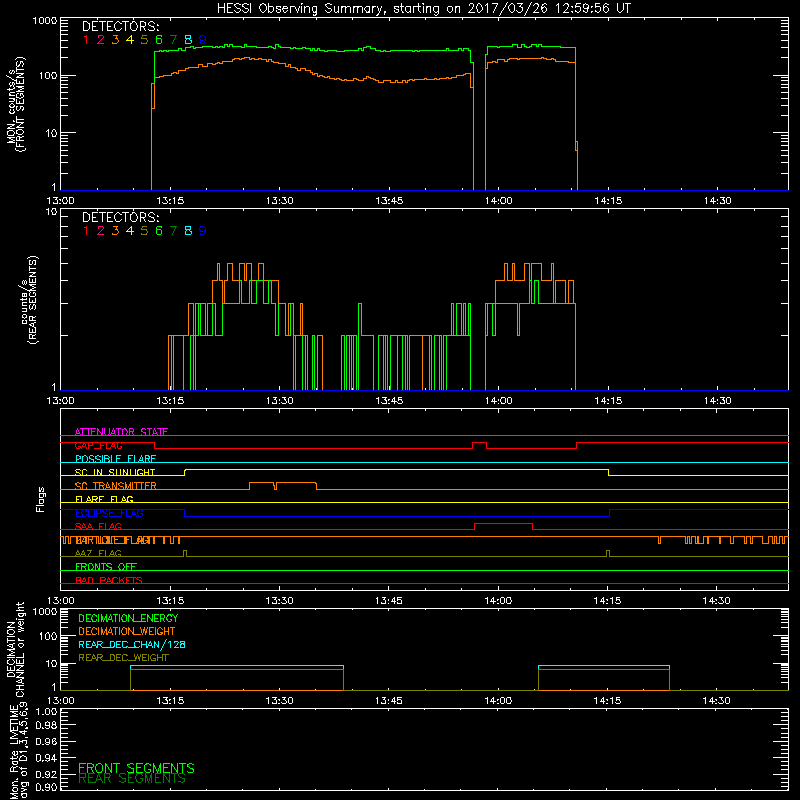Click FRONT SEGMENTS label in livetime panel
This screenshot has width=800, height=800.
(x=136, y=768)
